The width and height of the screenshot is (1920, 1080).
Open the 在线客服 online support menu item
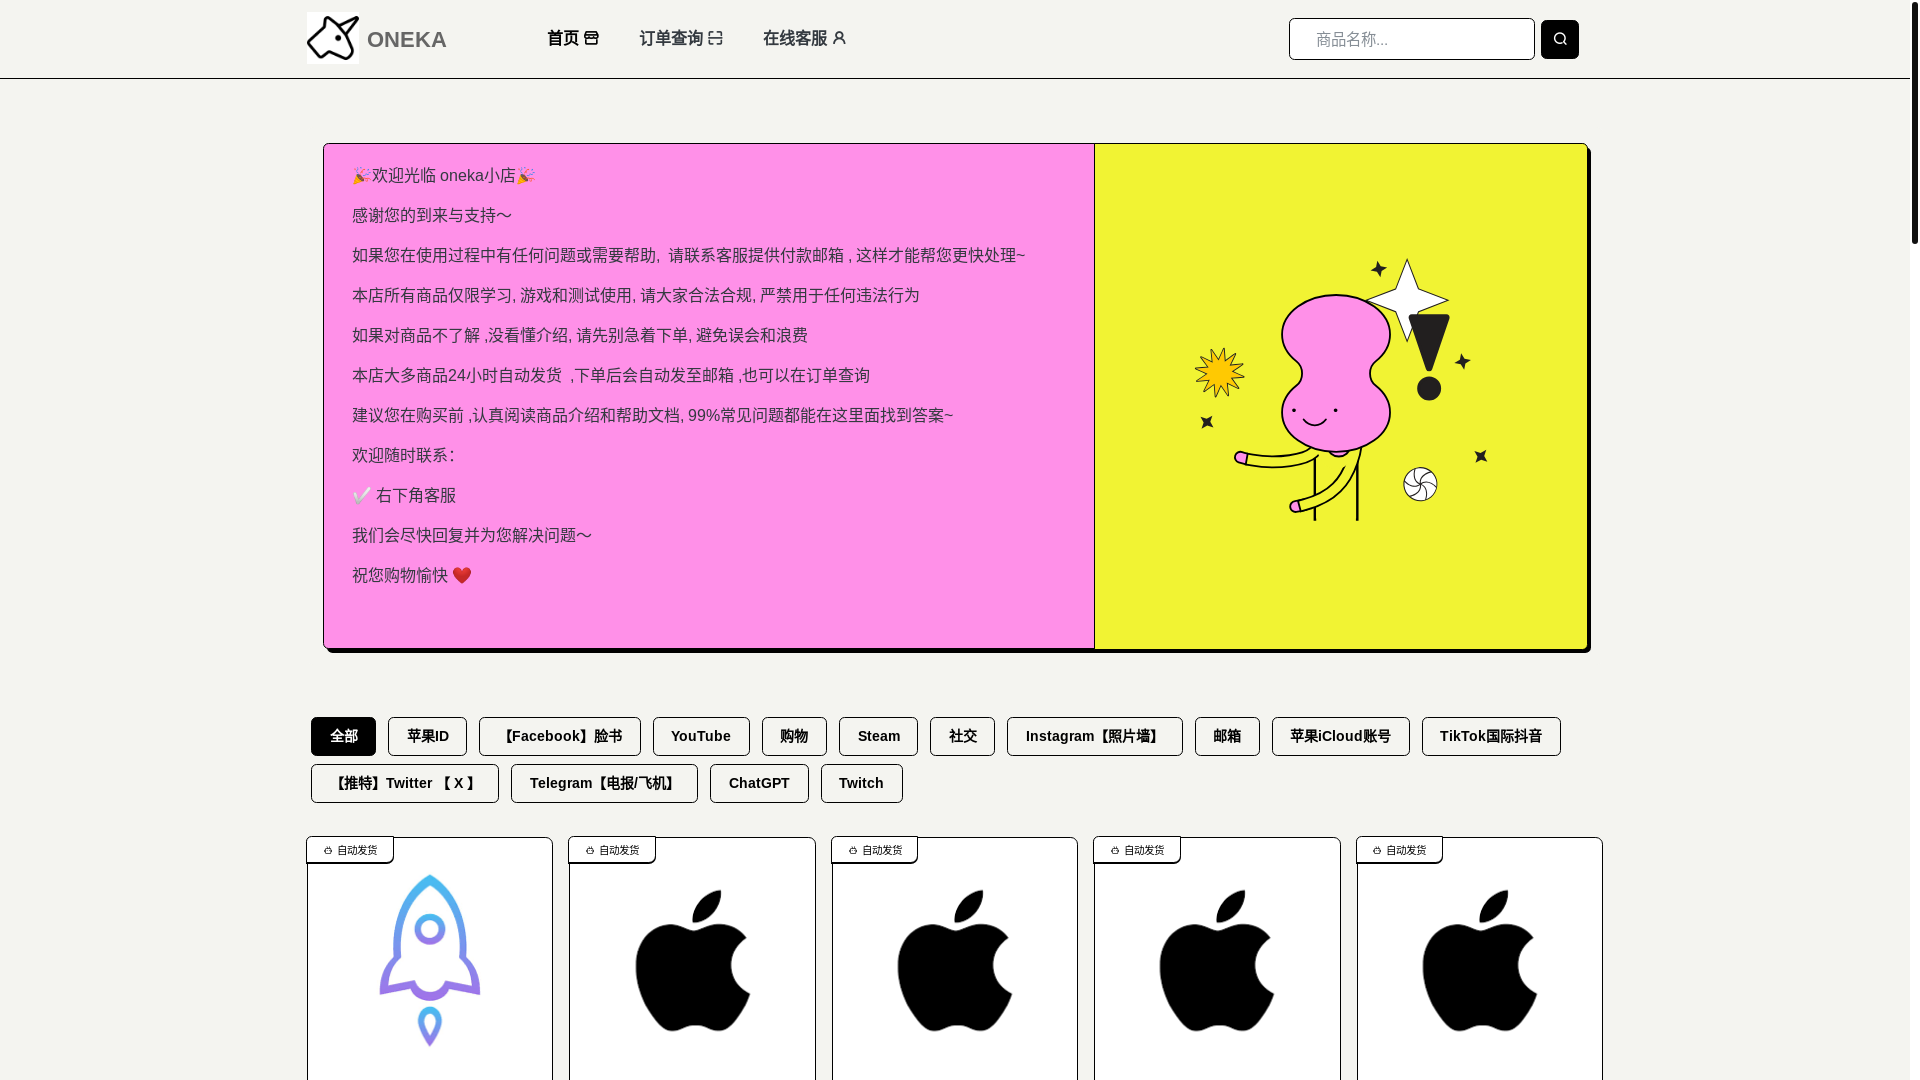point(805,38)
